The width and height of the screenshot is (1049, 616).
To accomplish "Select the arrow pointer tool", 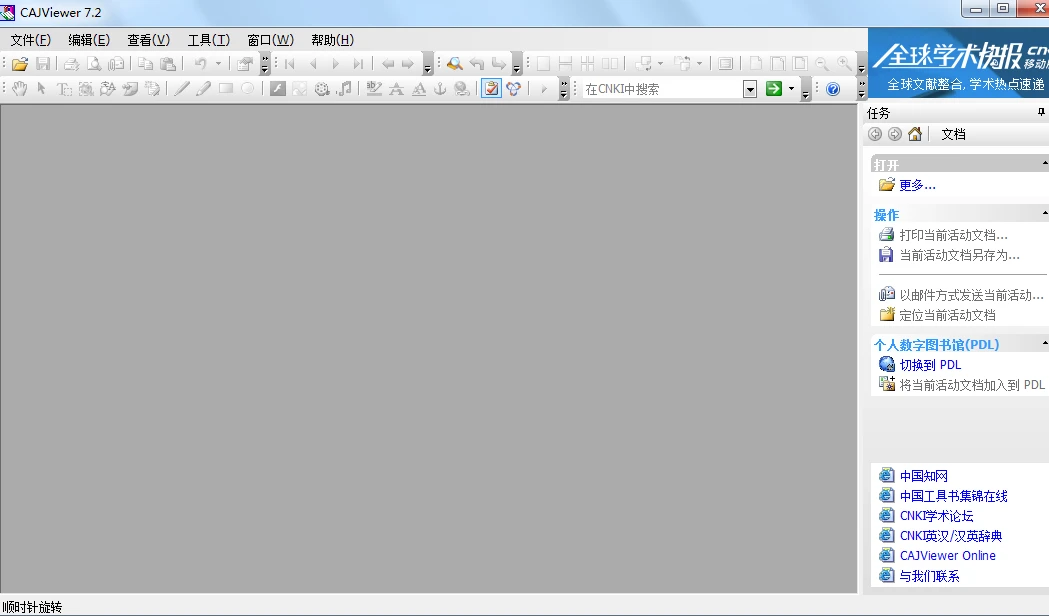I will [x=41, y=88].
